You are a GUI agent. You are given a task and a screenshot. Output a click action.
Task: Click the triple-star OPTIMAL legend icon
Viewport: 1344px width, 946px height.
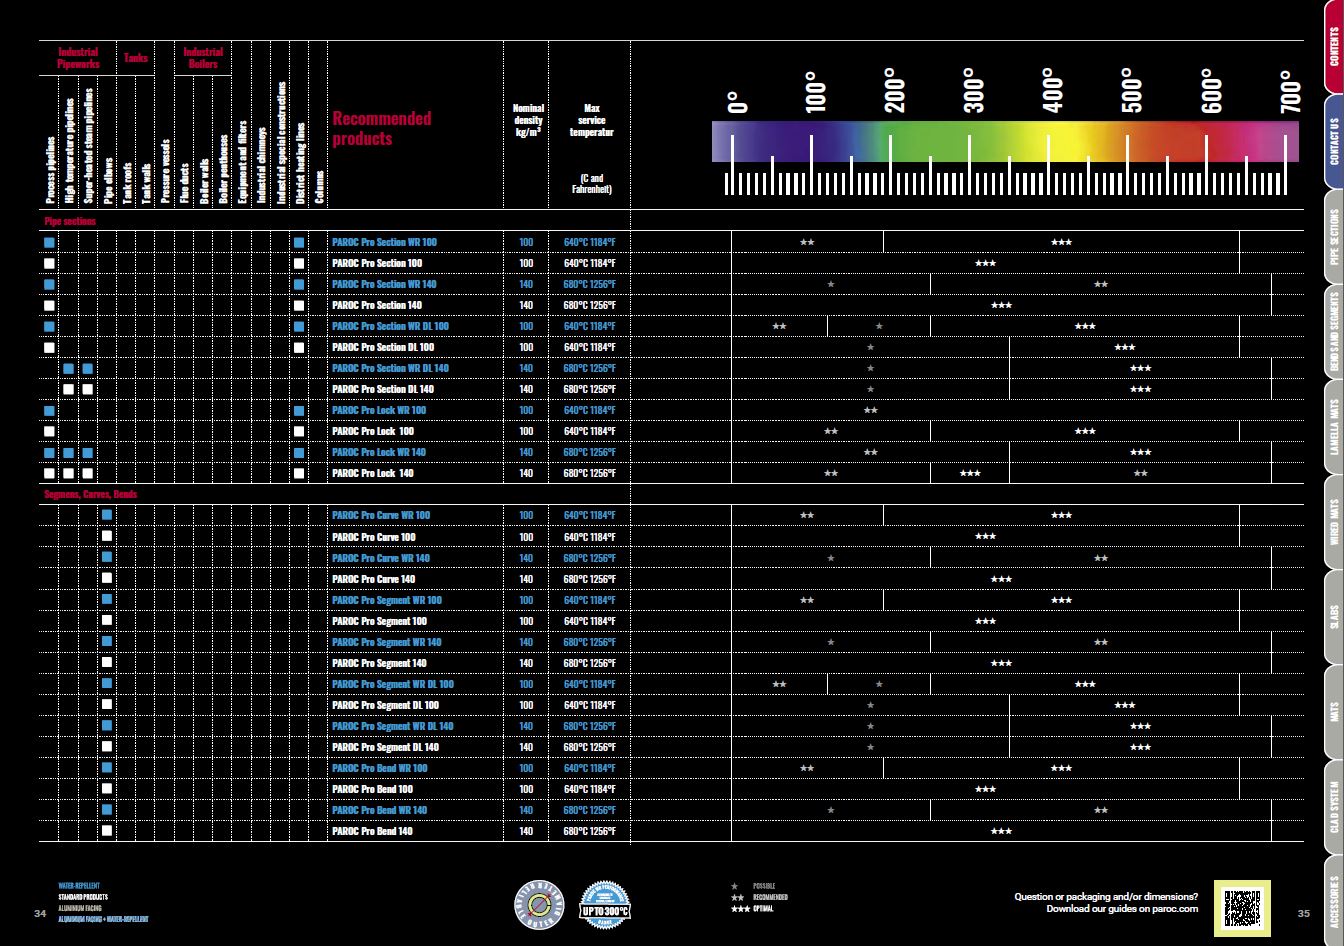740,909
